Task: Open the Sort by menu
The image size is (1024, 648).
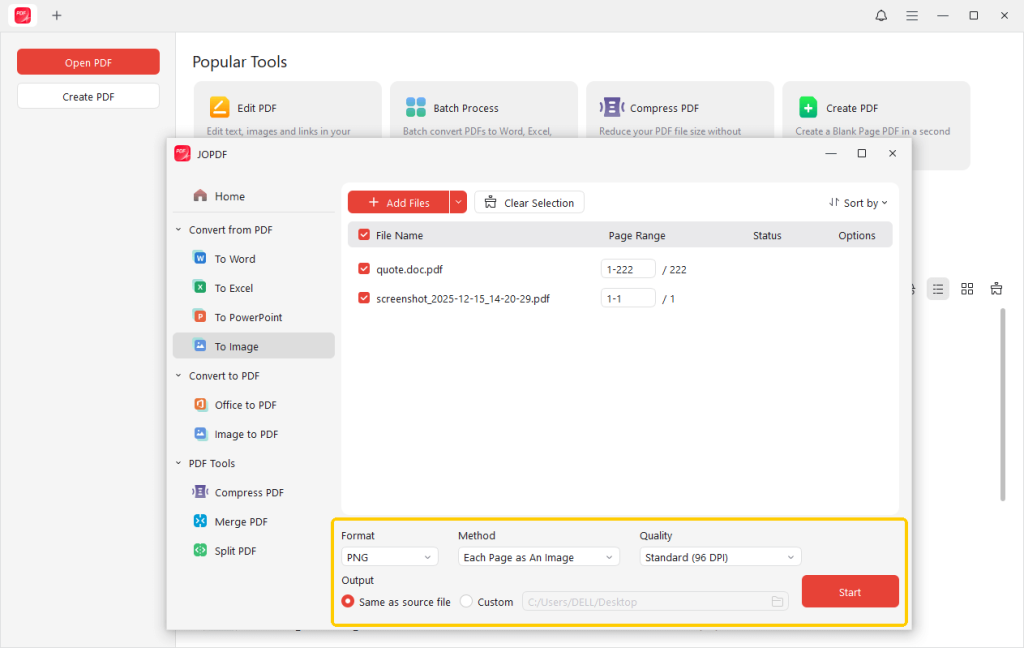Action: (x=857, y=202)
